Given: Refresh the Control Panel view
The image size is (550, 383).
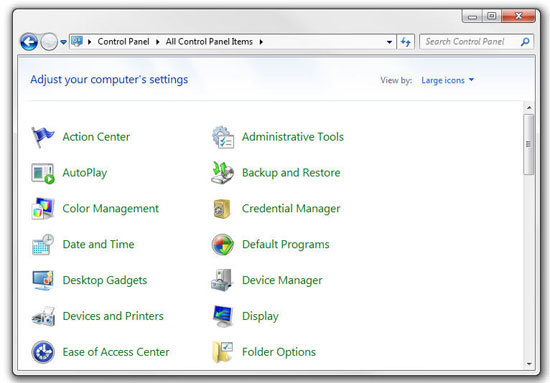Looking at the screenshot, I should pyautogui.click(x=406, y=42).
